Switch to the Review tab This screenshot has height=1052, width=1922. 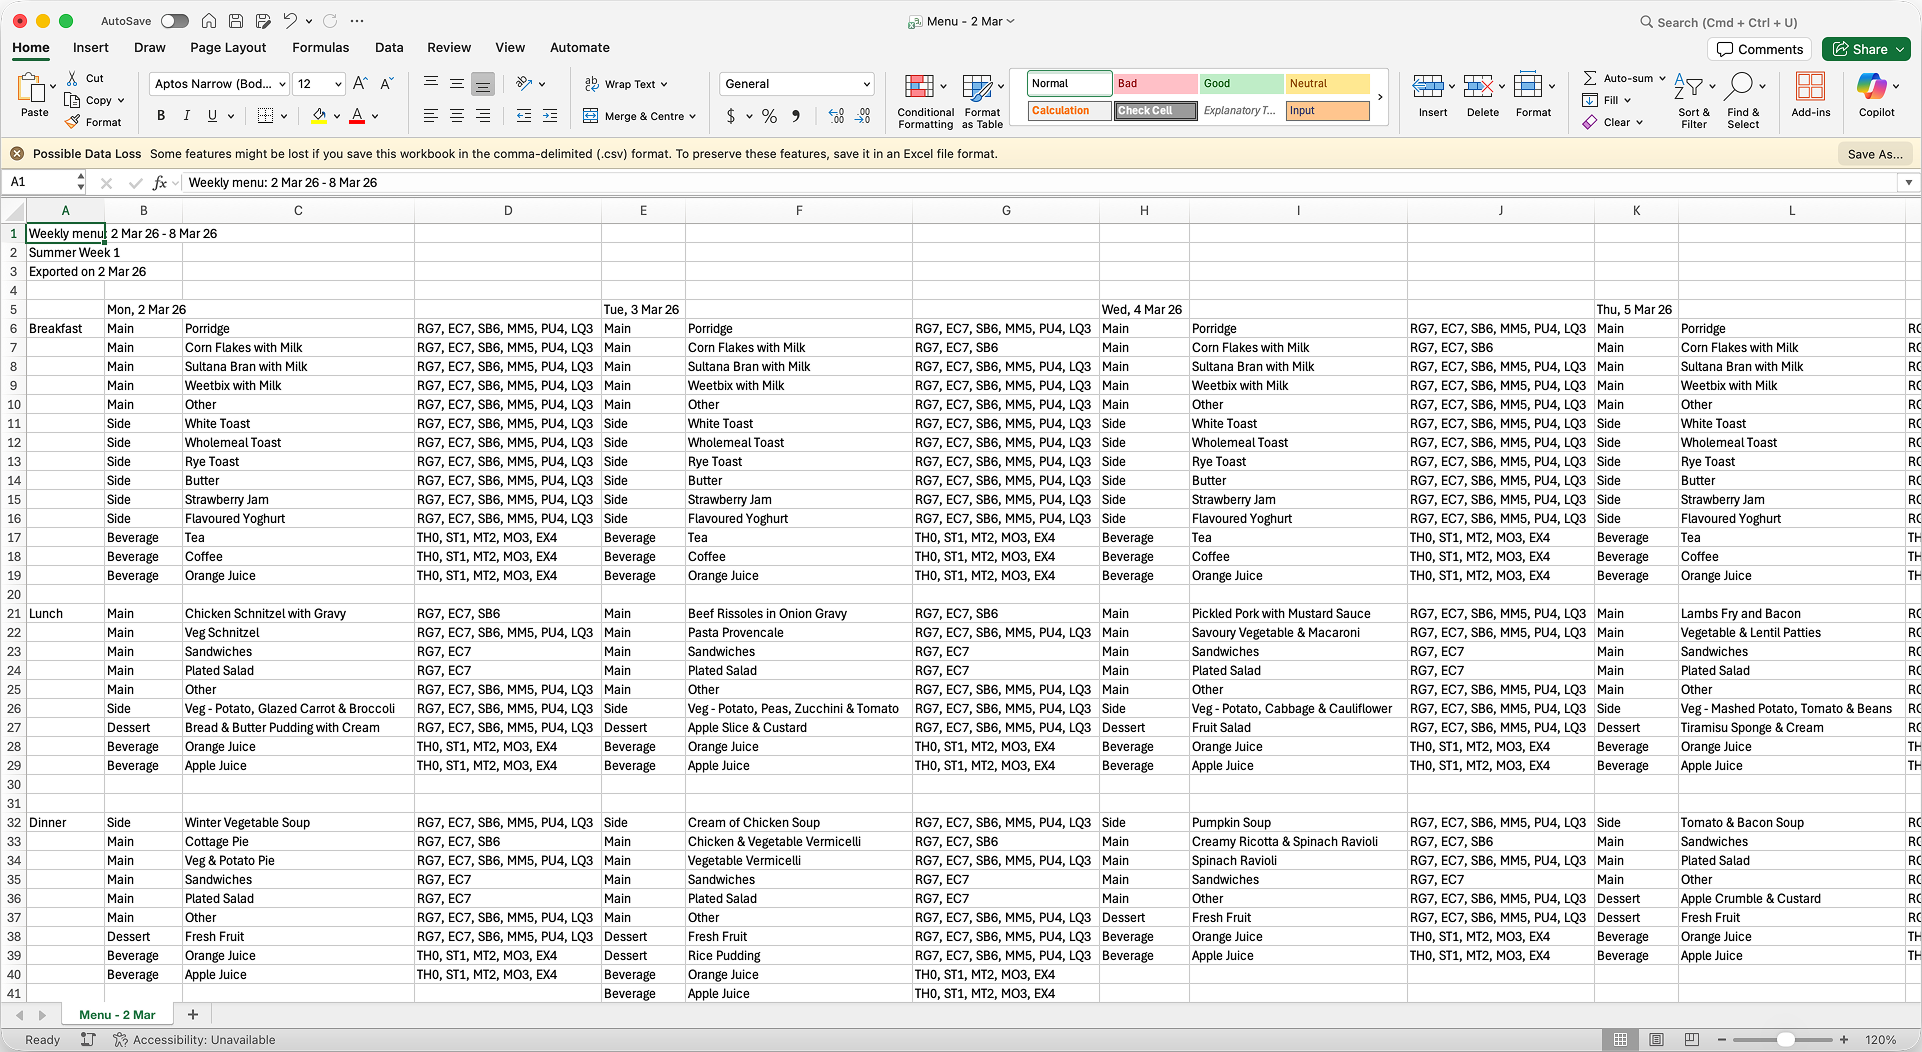(x=448, y=47)
